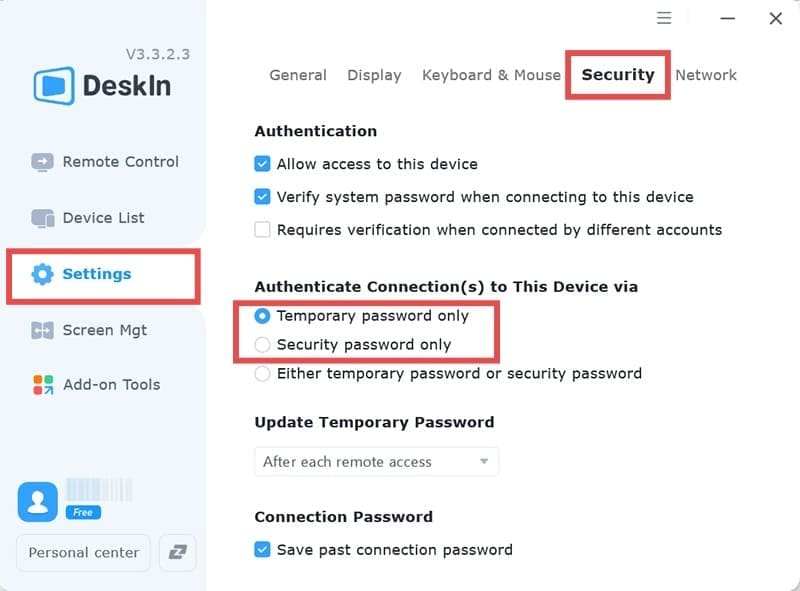Click the Settings gear icon
This screenshot has height=591, width=800.
pos(42,274)
